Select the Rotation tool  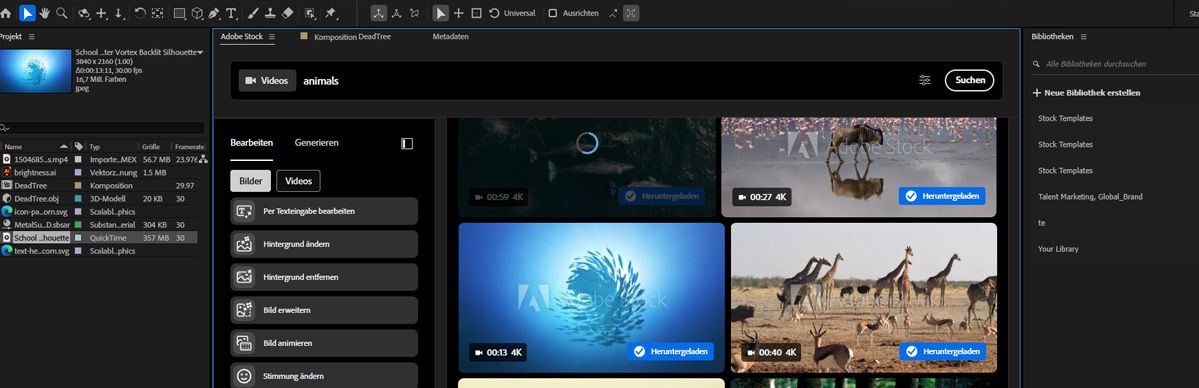tap(140, 13)
